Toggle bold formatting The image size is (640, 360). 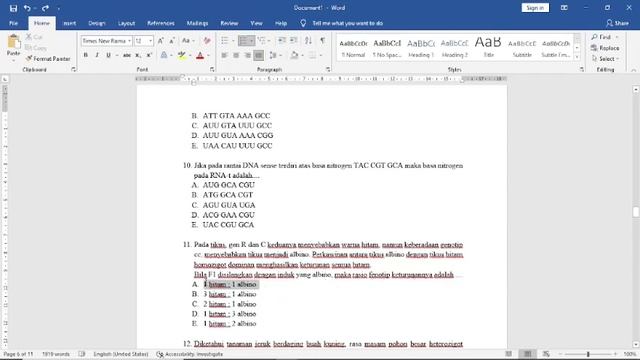point(86,55)
